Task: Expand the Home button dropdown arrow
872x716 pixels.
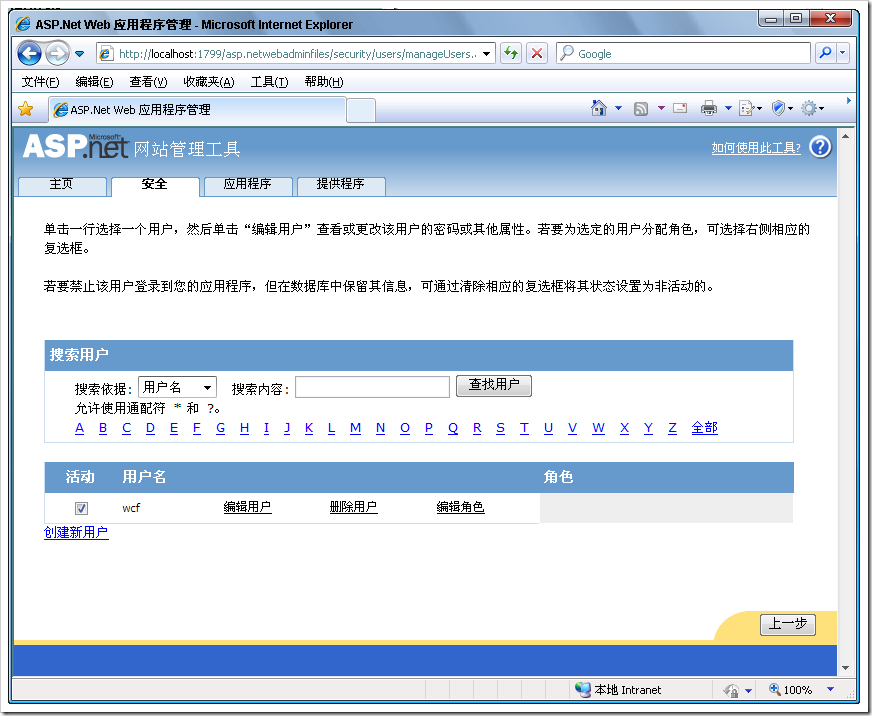Action: tap(618, 108)
